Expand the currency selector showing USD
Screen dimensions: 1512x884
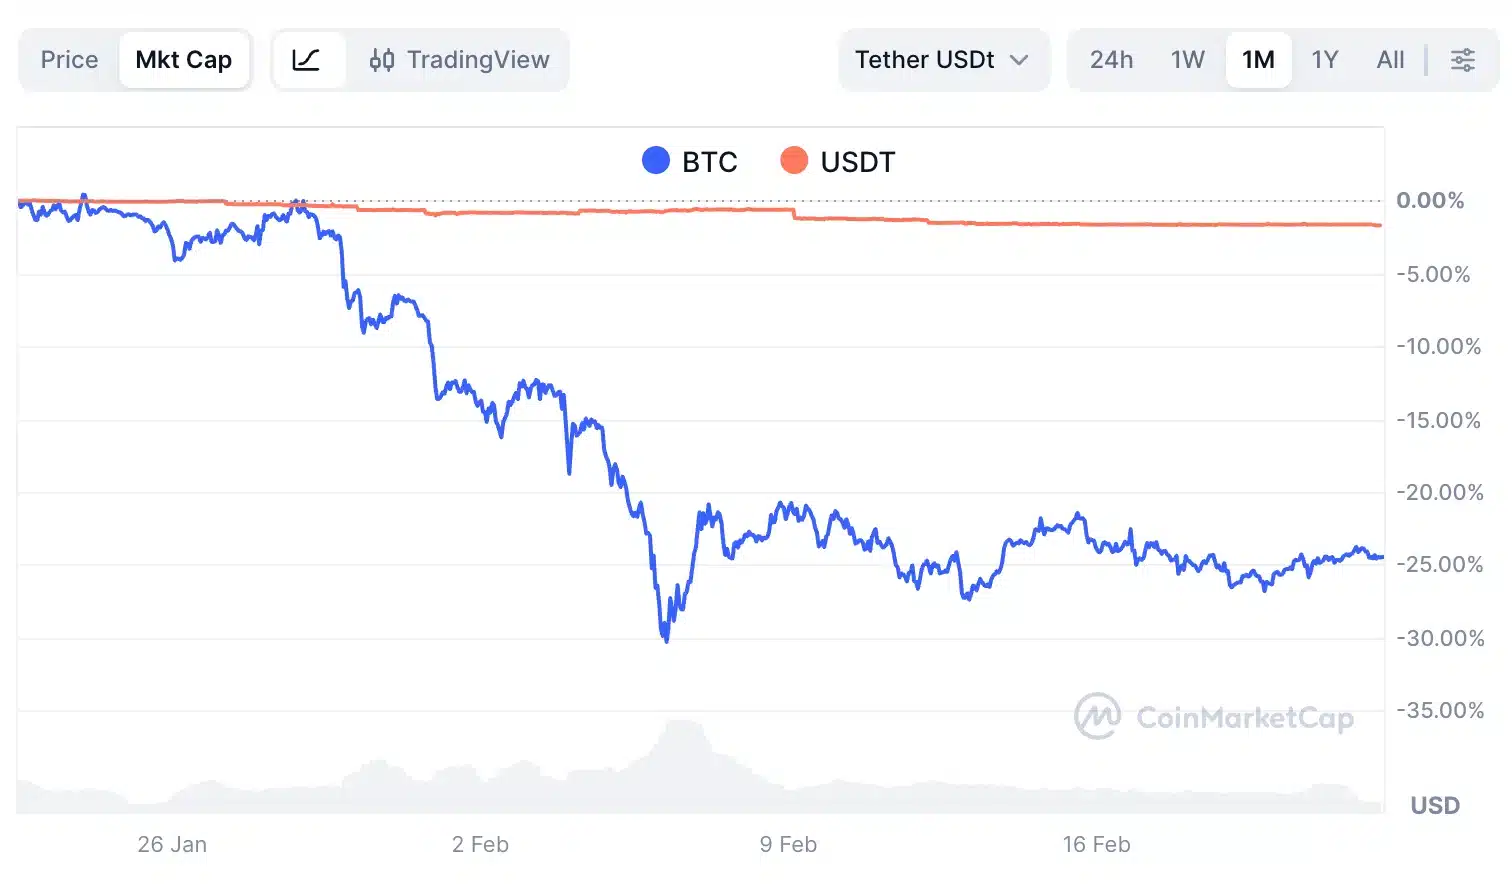coord(1433,805)
